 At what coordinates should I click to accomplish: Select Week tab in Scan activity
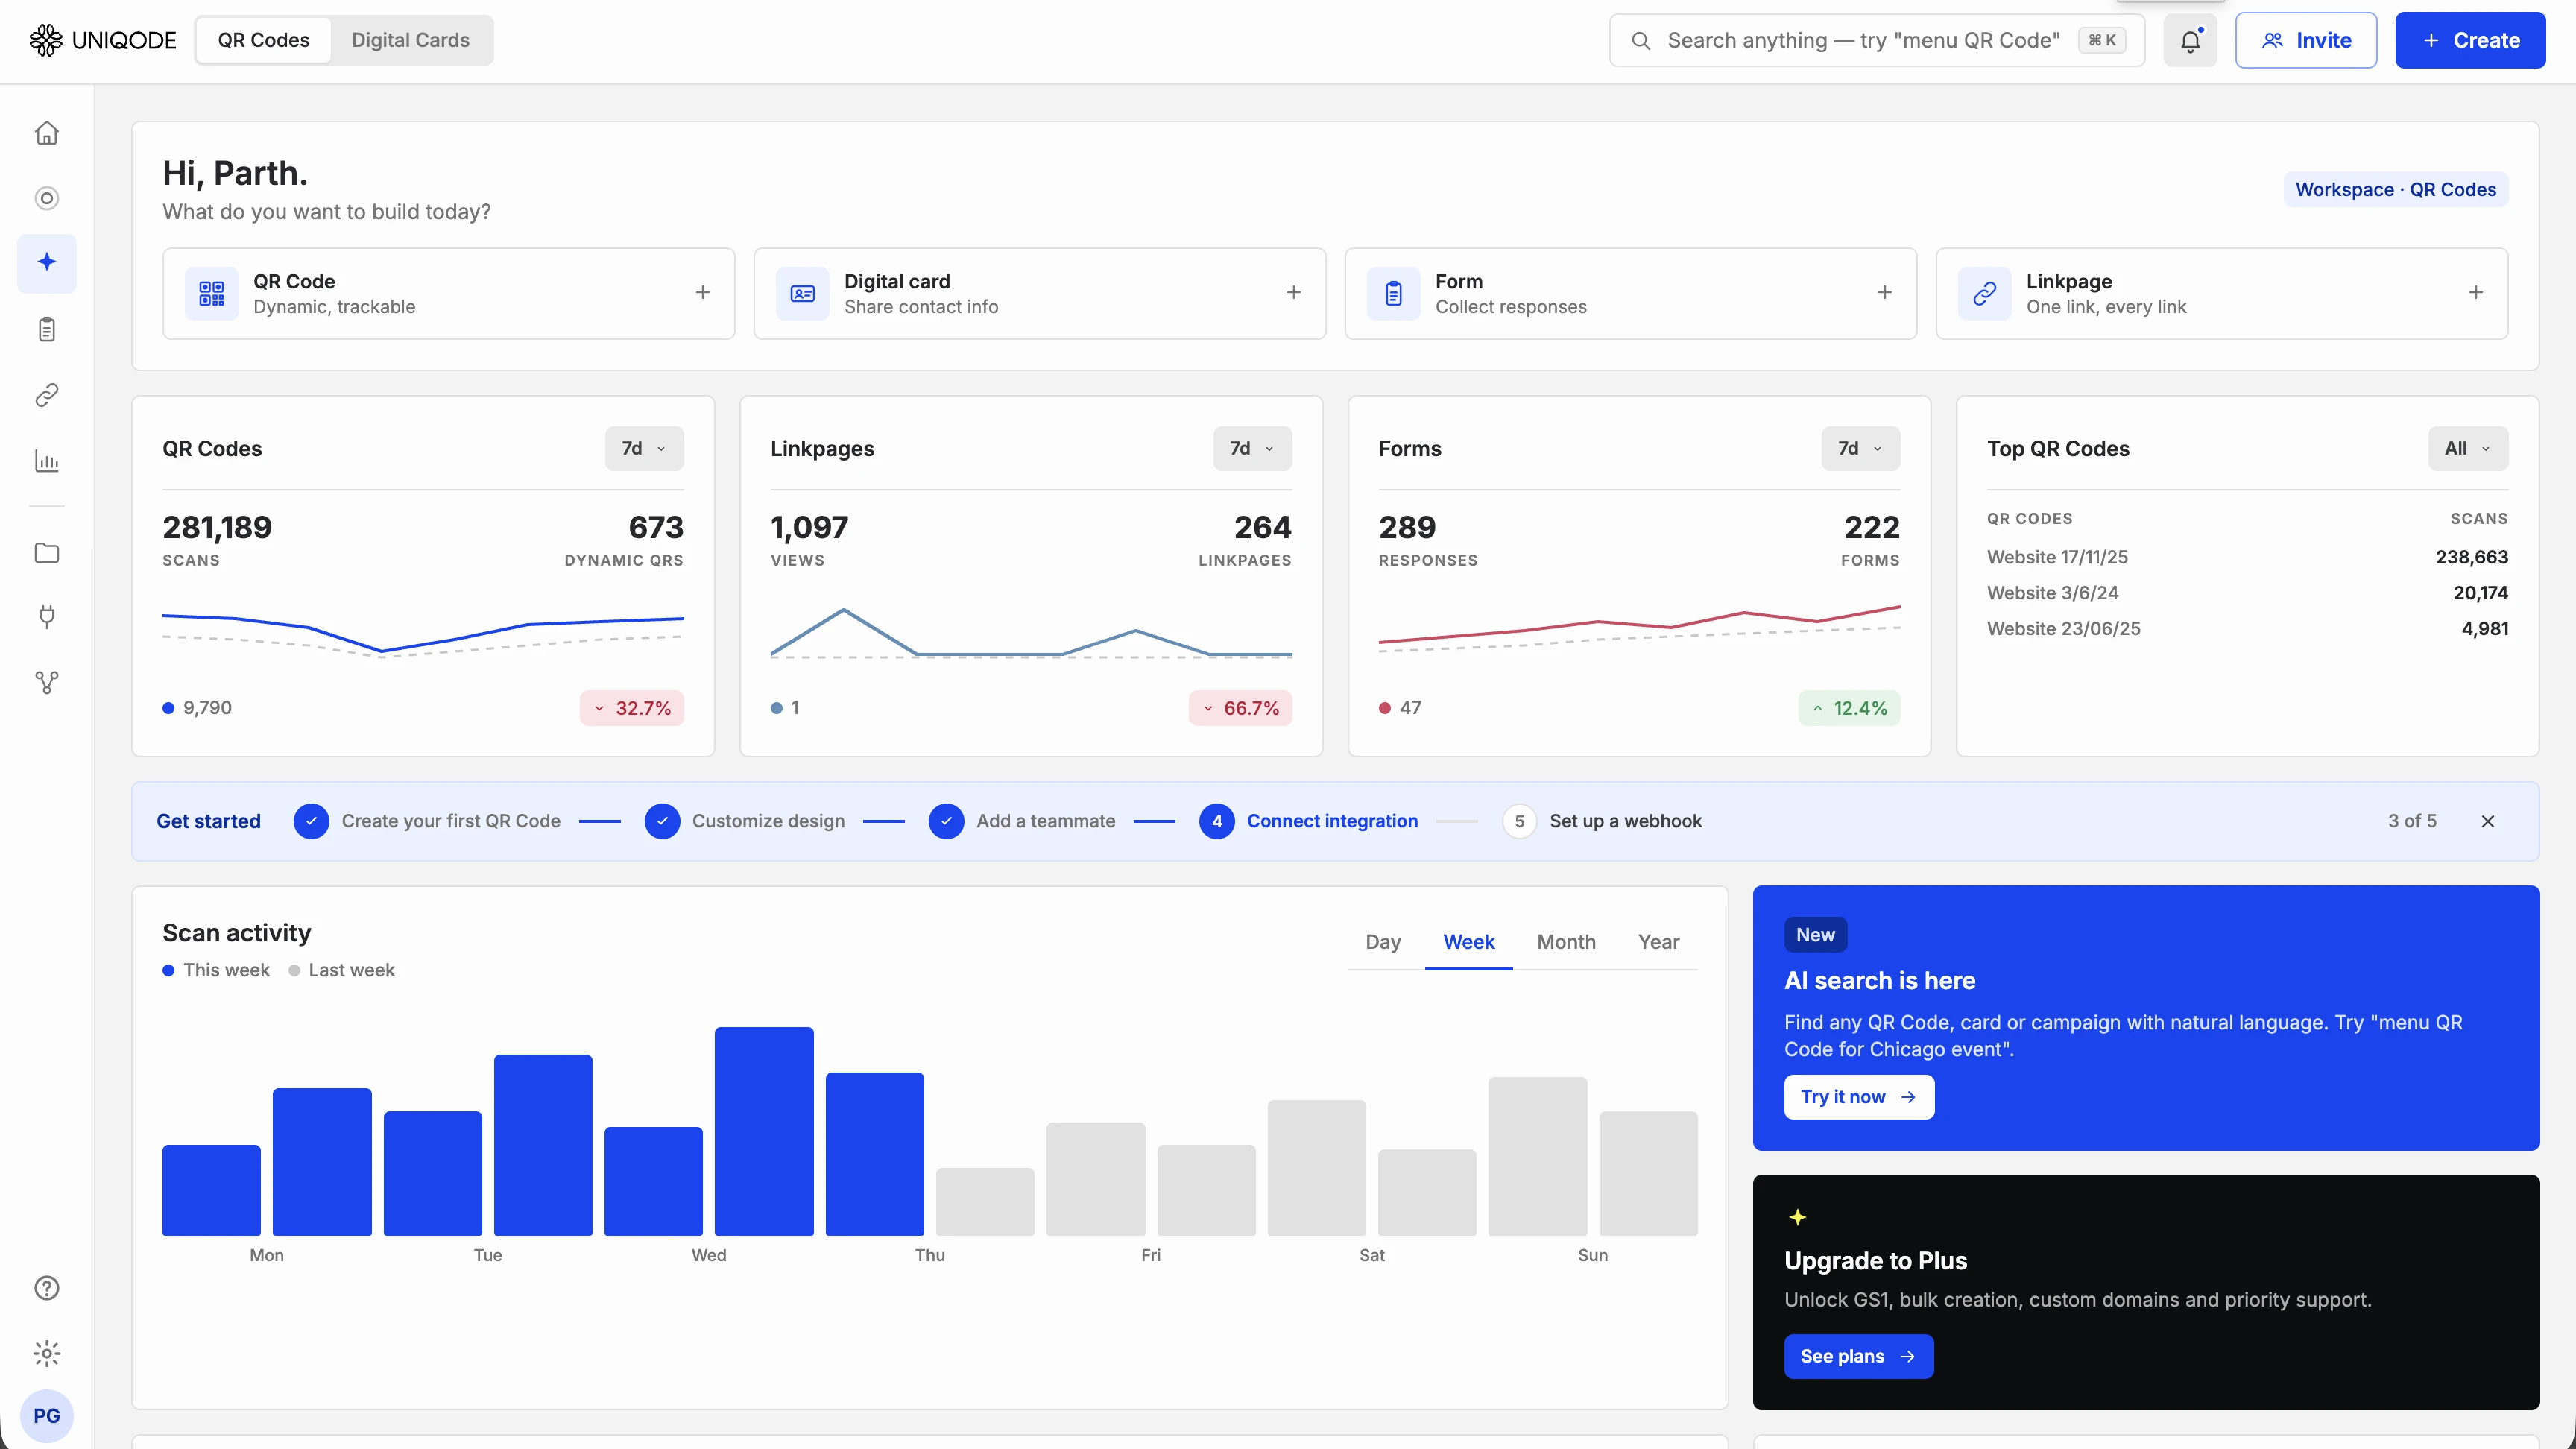[1468, 942]
